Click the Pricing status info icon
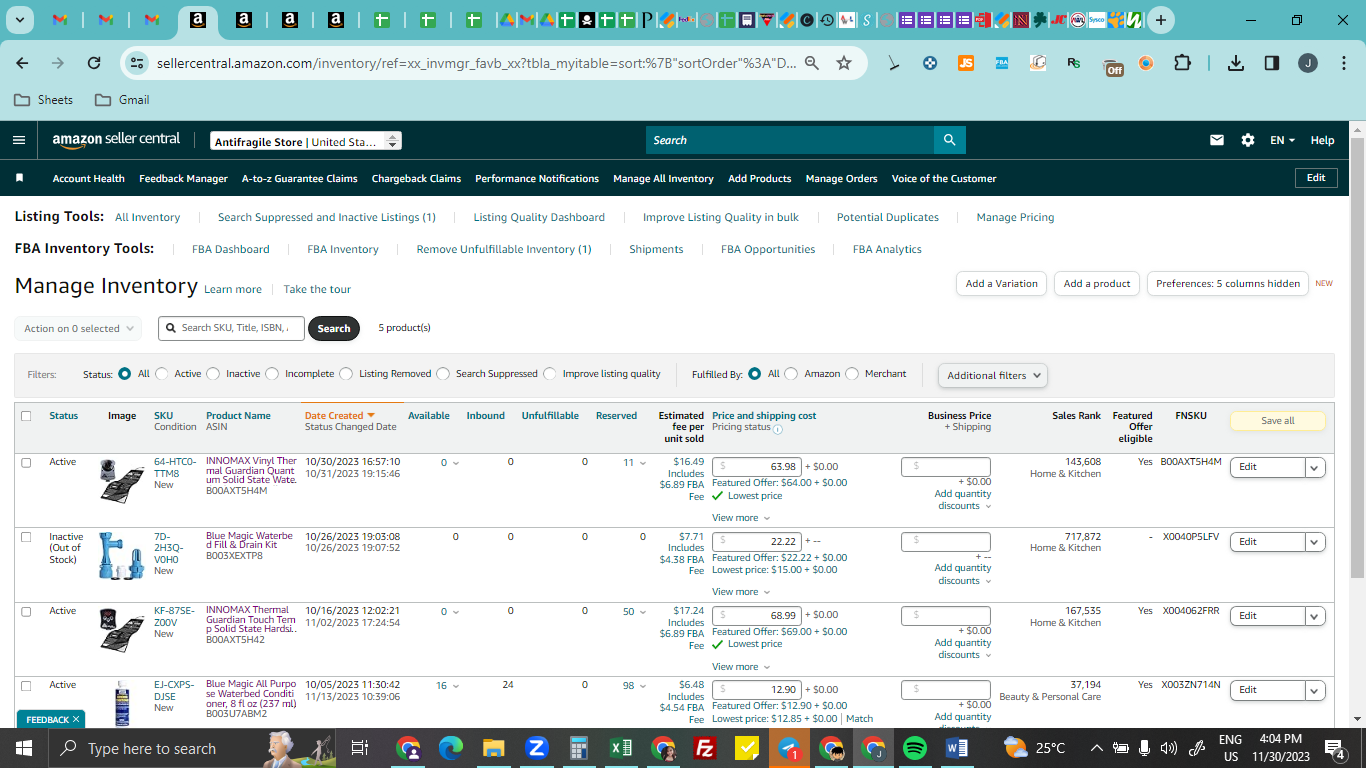 778,429
